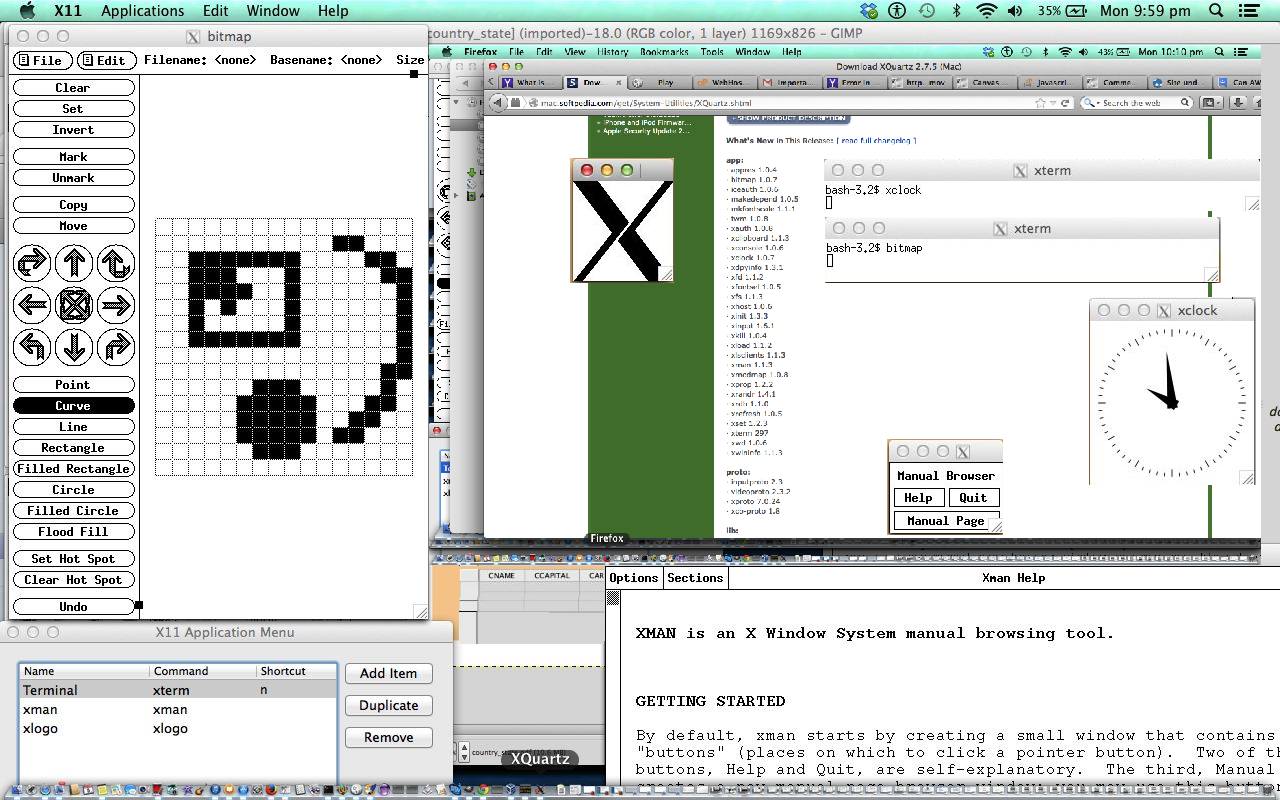This screenshot has width=1280, height=800.
Task: Click the Set button in bitmap
Action: coord(73,109)
